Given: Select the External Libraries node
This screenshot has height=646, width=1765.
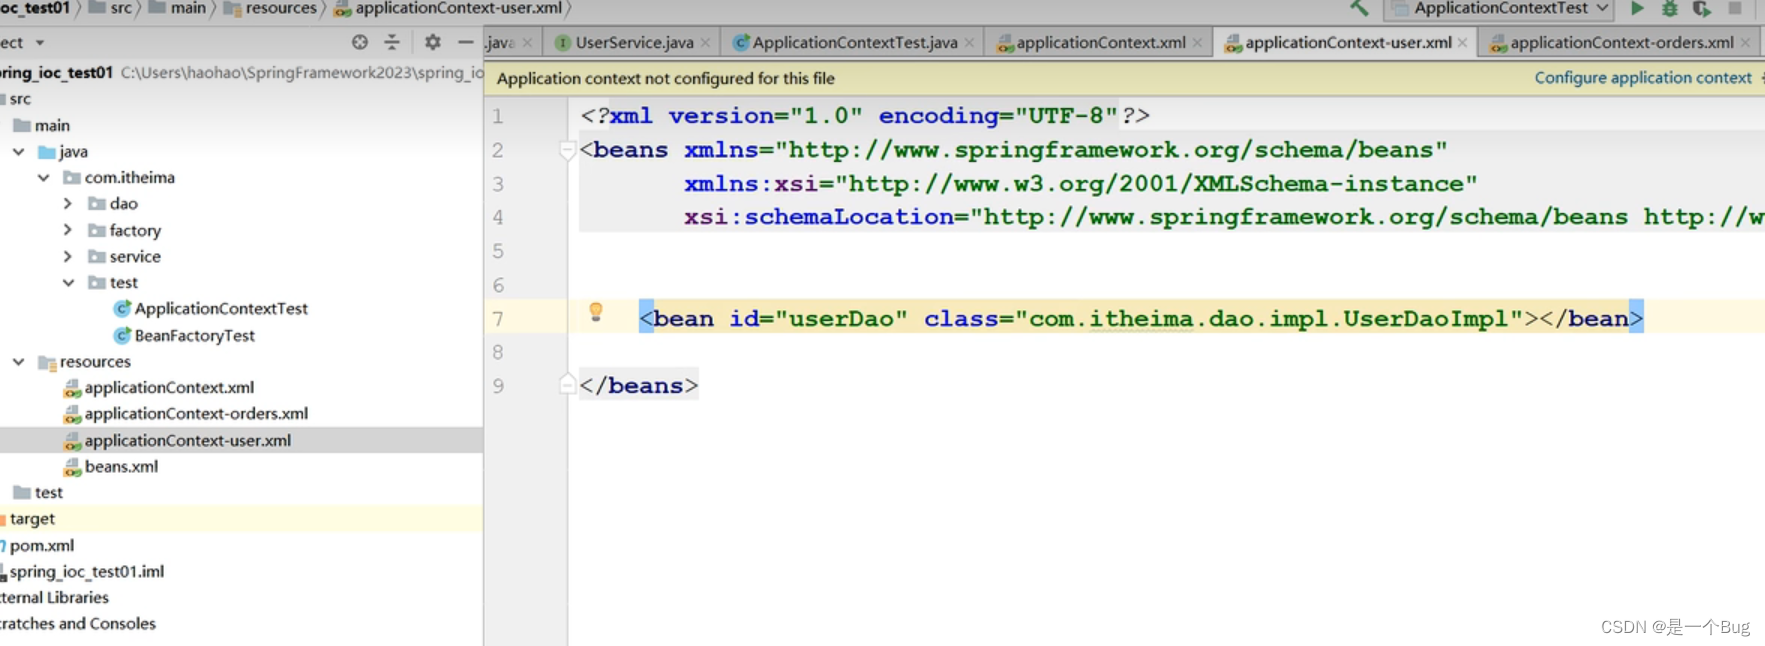Looking at the screenshot, I should pos(54,597).
